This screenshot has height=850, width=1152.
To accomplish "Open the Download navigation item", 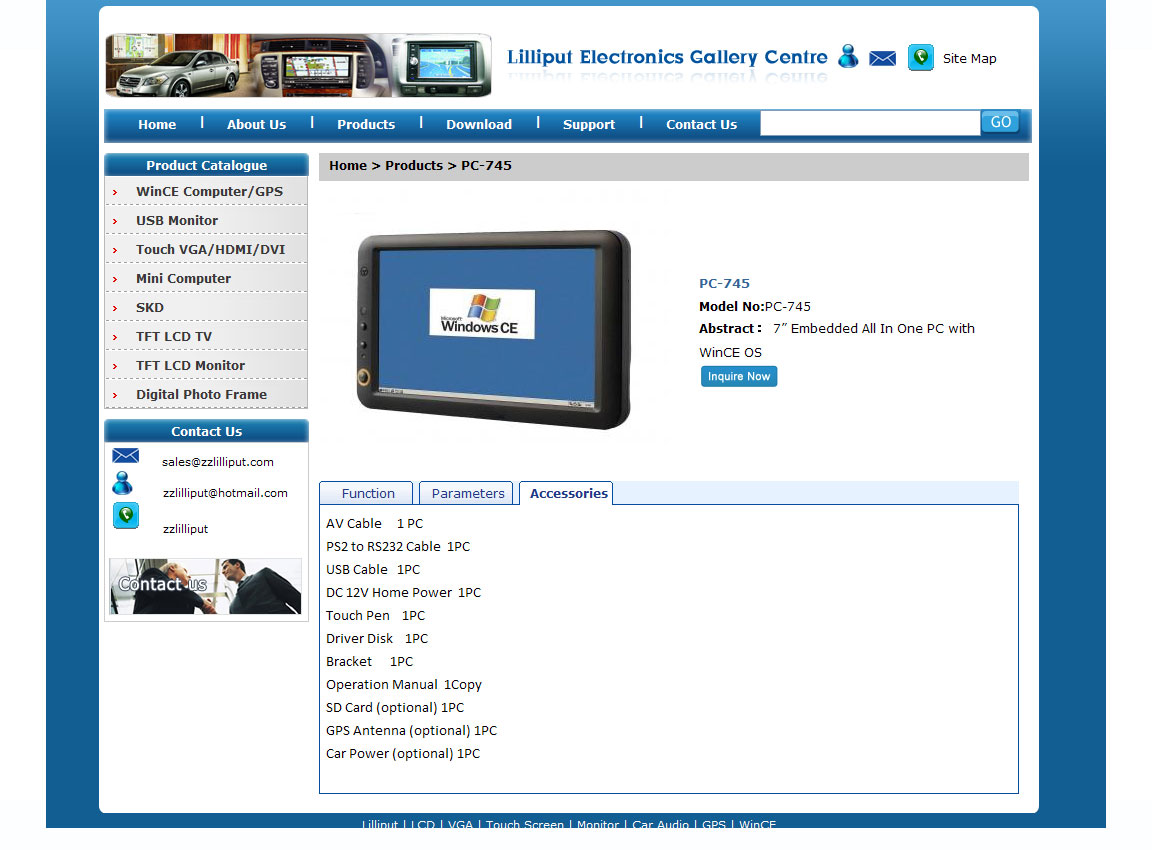I will [479, 124].
